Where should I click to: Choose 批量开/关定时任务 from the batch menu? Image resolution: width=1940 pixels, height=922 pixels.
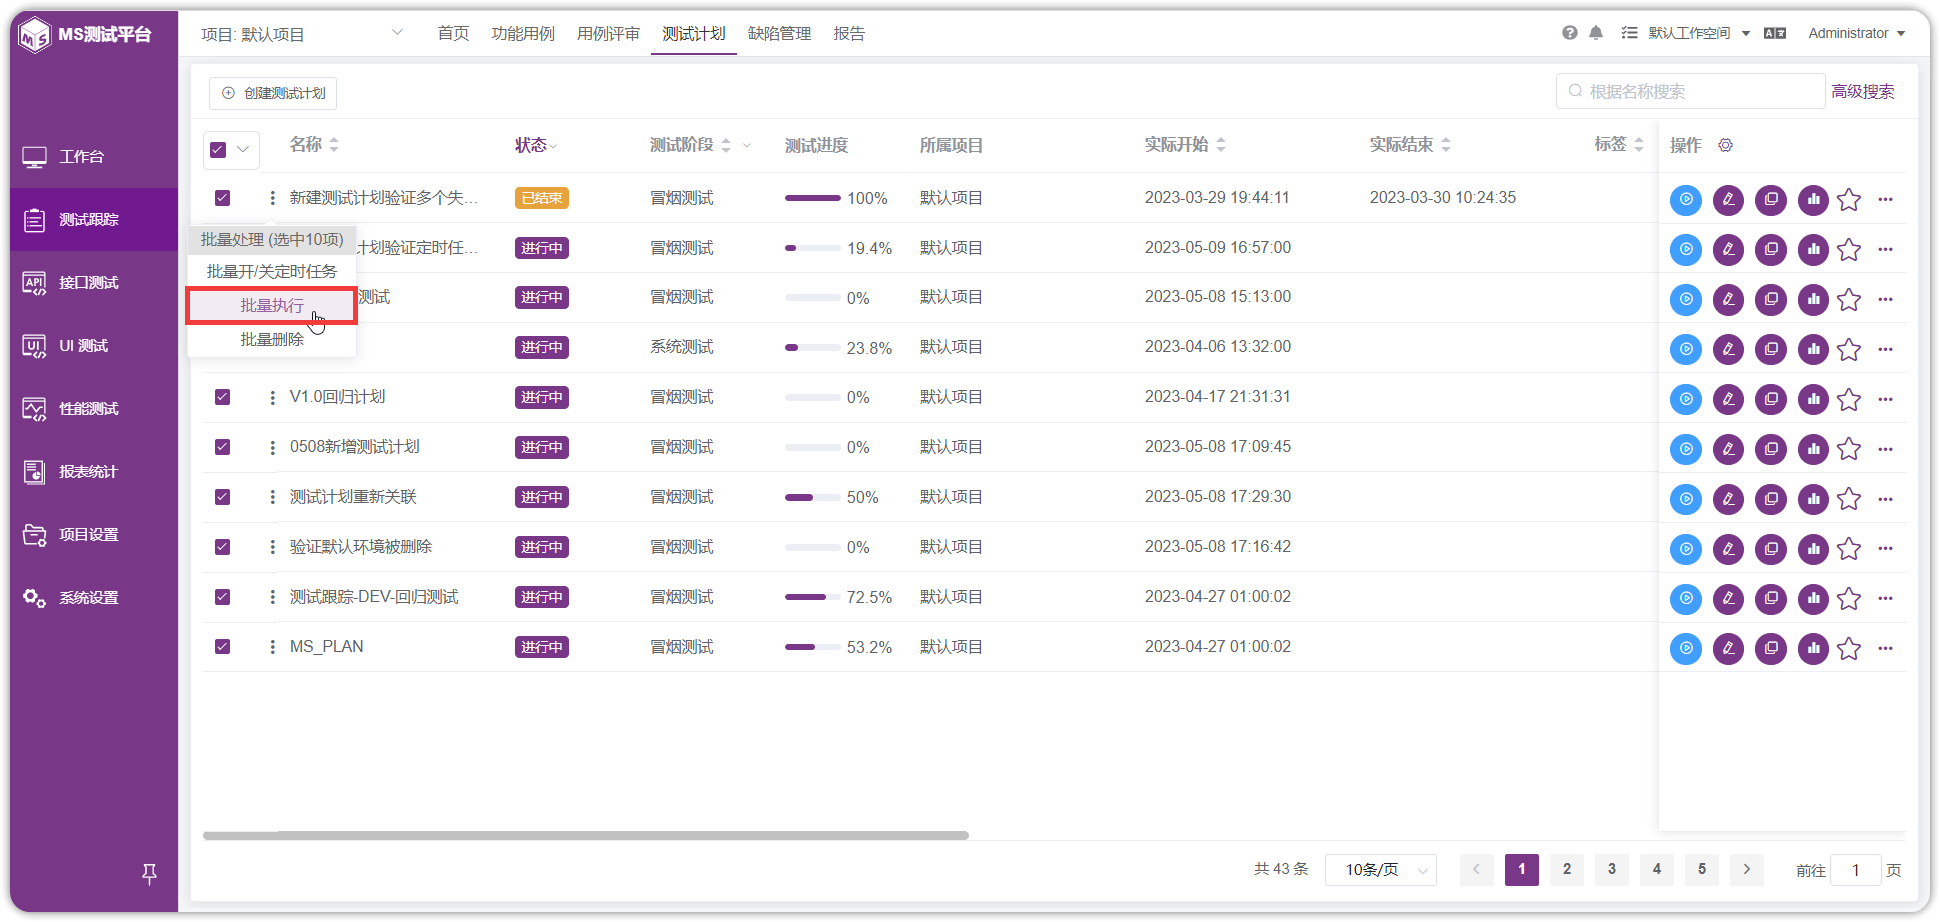[x=271, y=272]
